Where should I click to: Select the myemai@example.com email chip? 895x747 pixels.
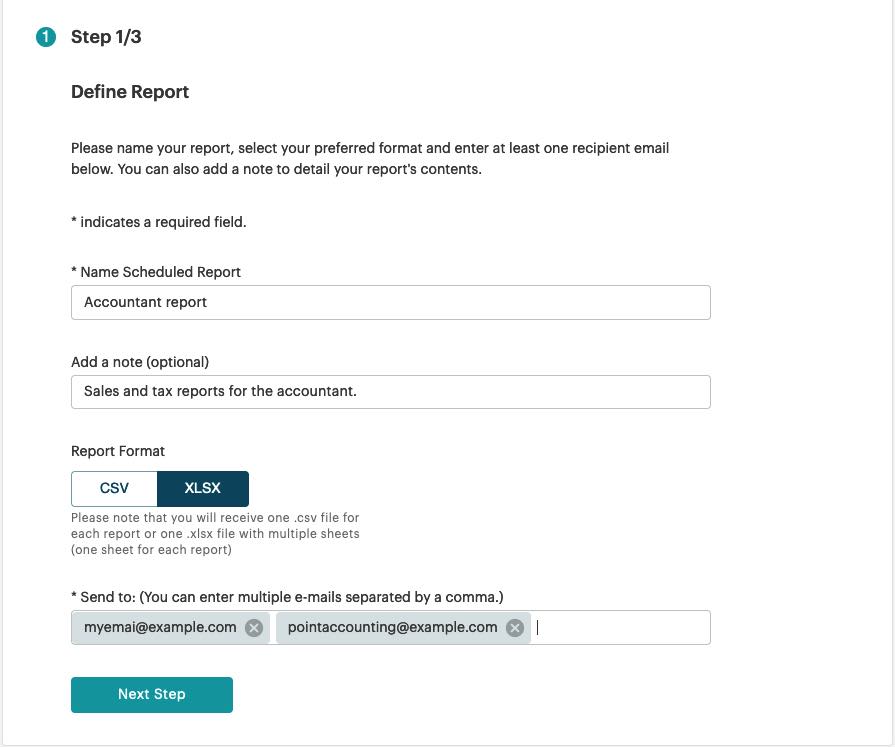(160, 628)
